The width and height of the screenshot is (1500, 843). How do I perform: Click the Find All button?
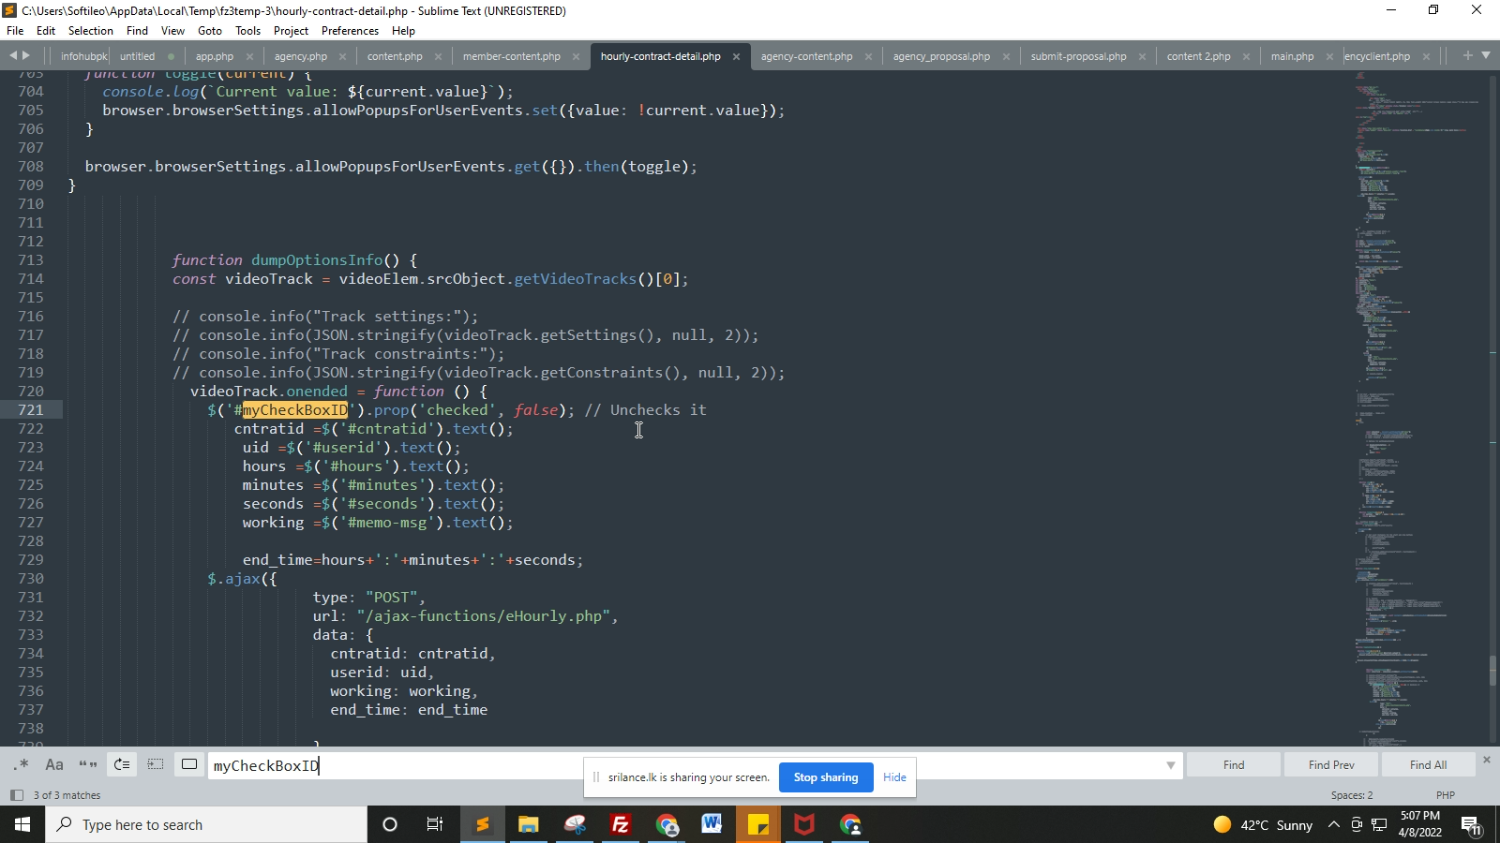point(1428,765)
